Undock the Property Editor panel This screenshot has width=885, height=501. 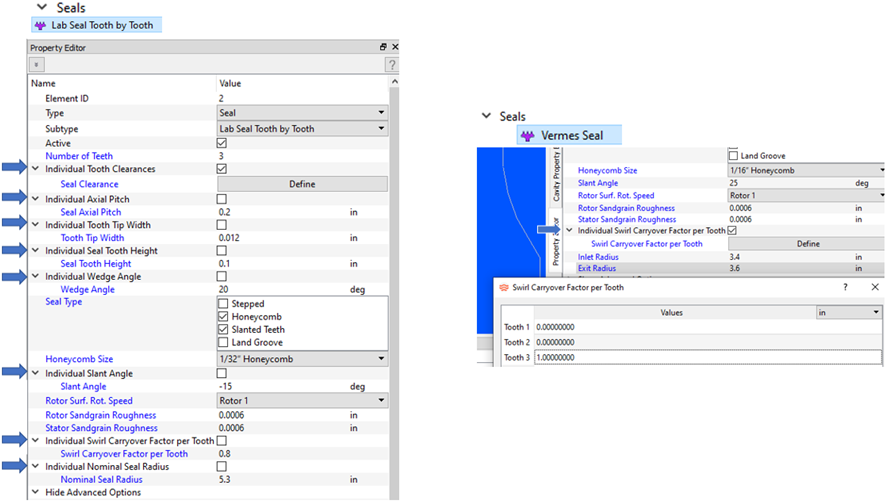click(382, 47)
